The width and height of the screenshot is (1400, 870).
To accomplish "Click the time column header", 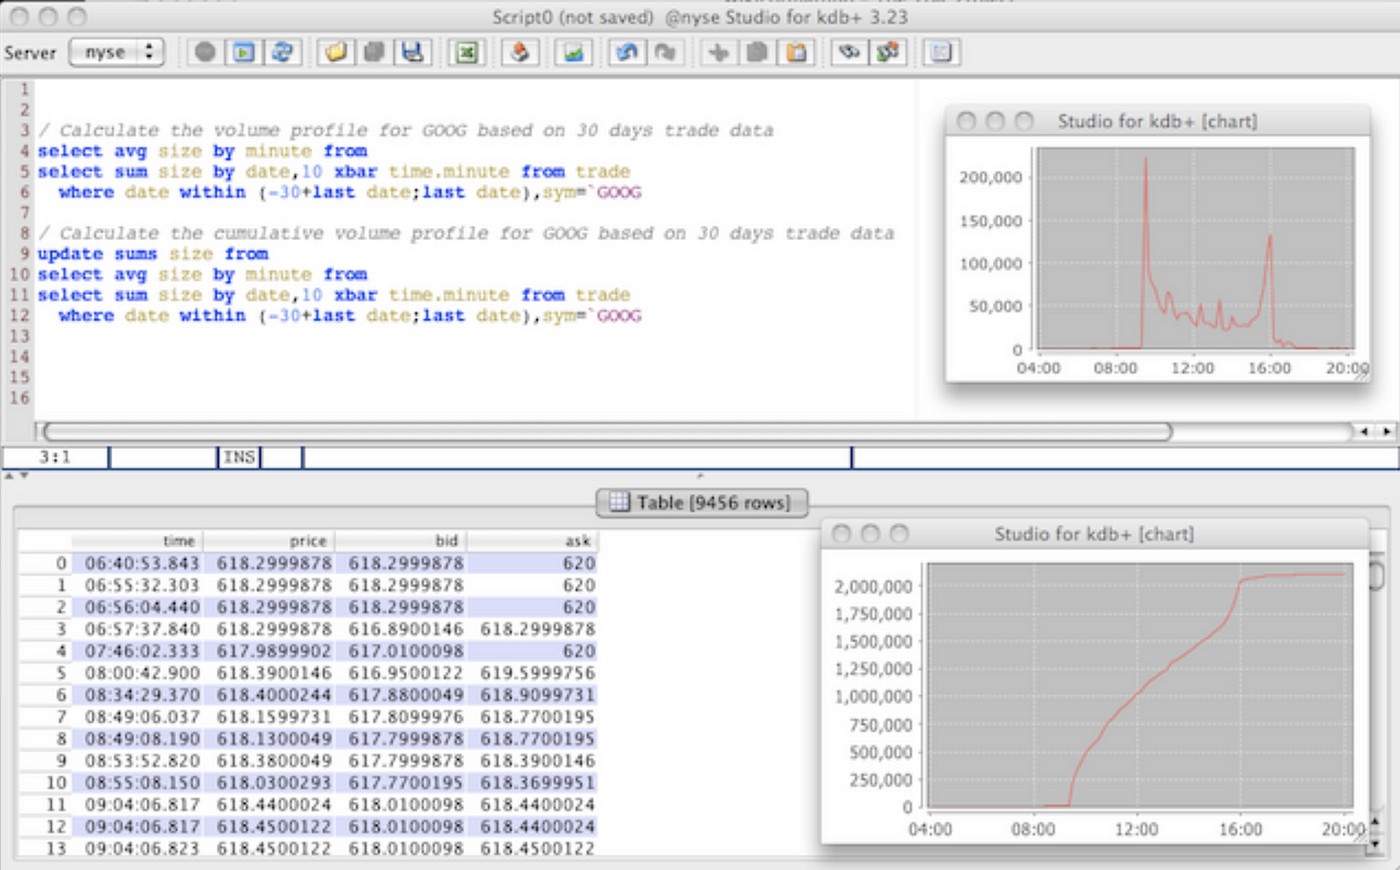I will pyautogui.click(x=137, y=540).
